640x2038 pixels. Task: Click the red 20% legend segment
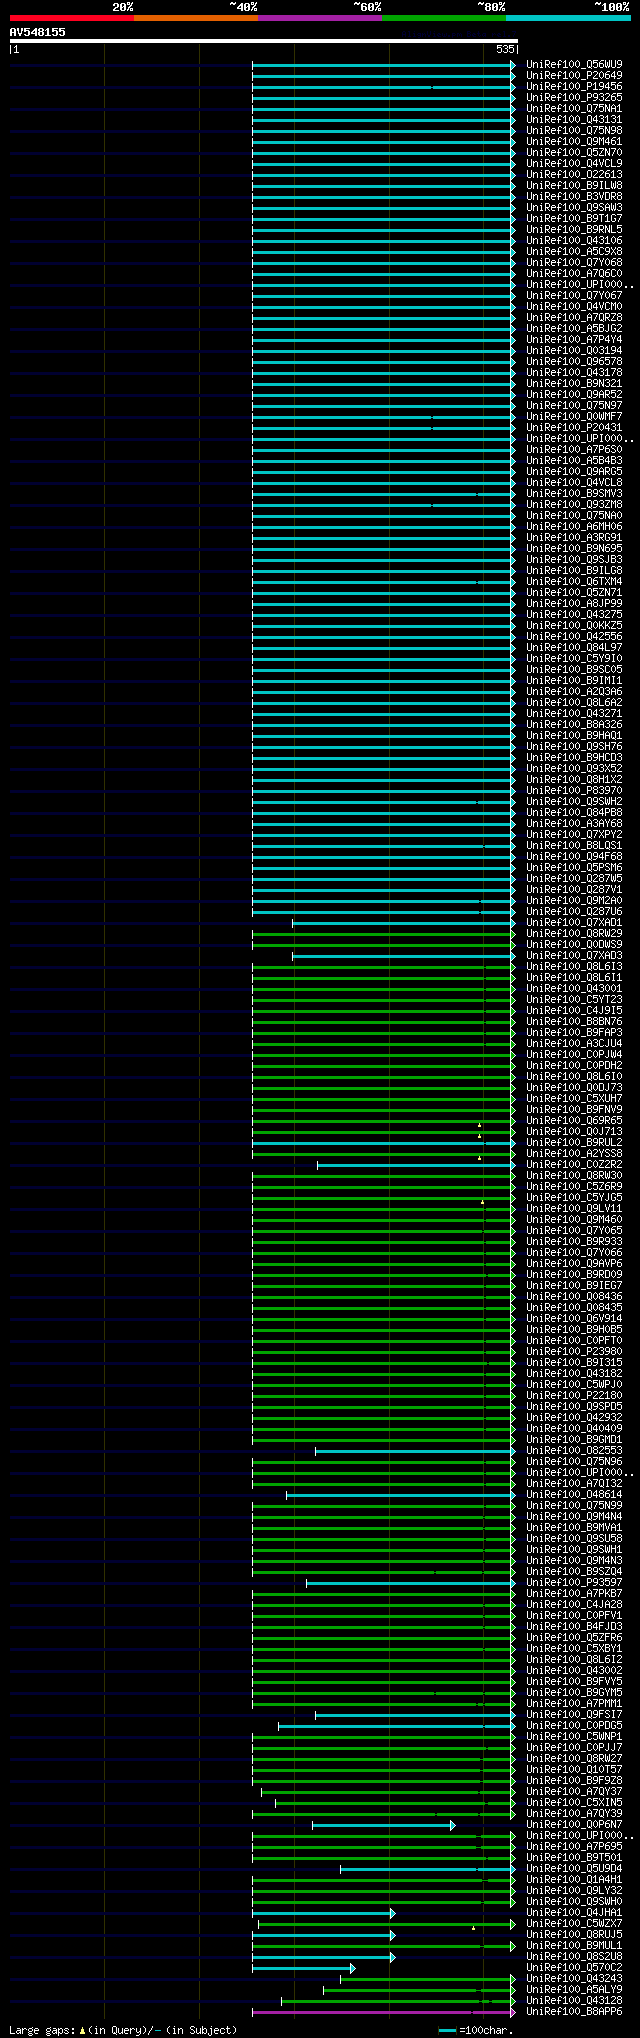[72, 18]
